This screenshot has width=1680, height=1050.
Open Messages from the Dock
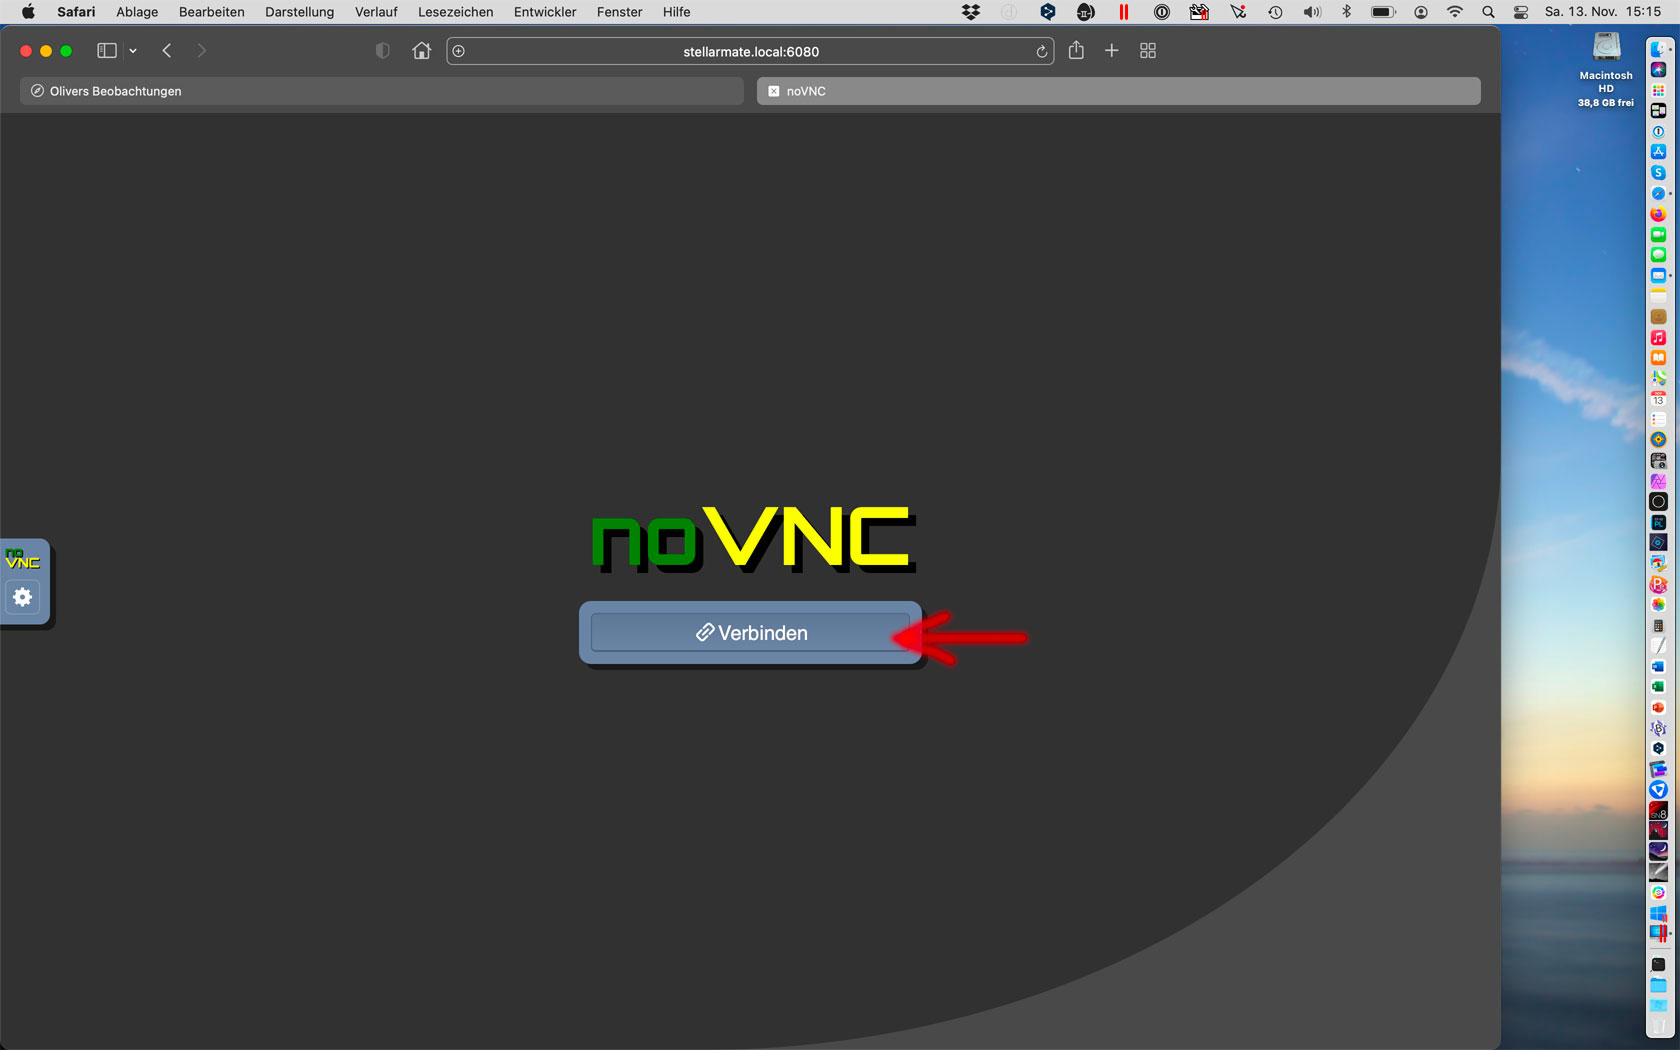[x=1658, y=255]
